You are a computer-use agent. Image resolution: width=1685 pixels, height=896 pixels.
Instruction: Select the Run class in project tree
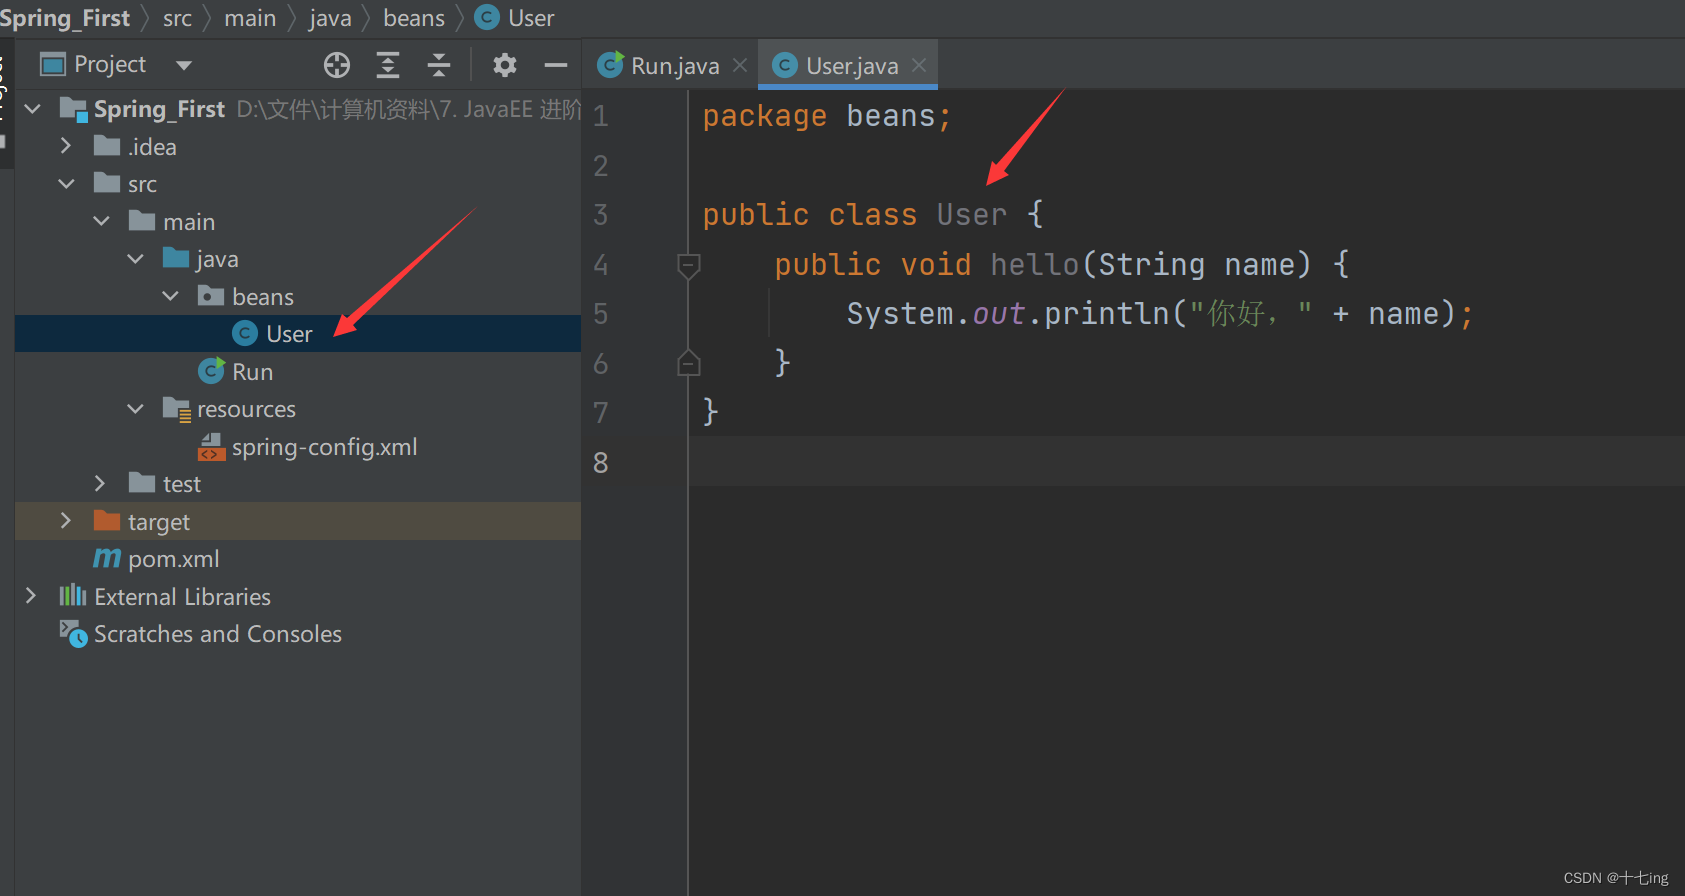tap(252, 372)
